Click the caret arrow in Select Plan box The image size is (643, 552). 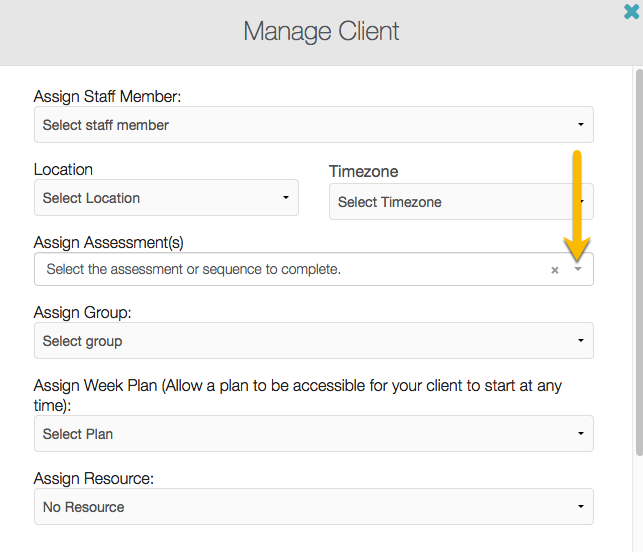click(x=581, y=433)
